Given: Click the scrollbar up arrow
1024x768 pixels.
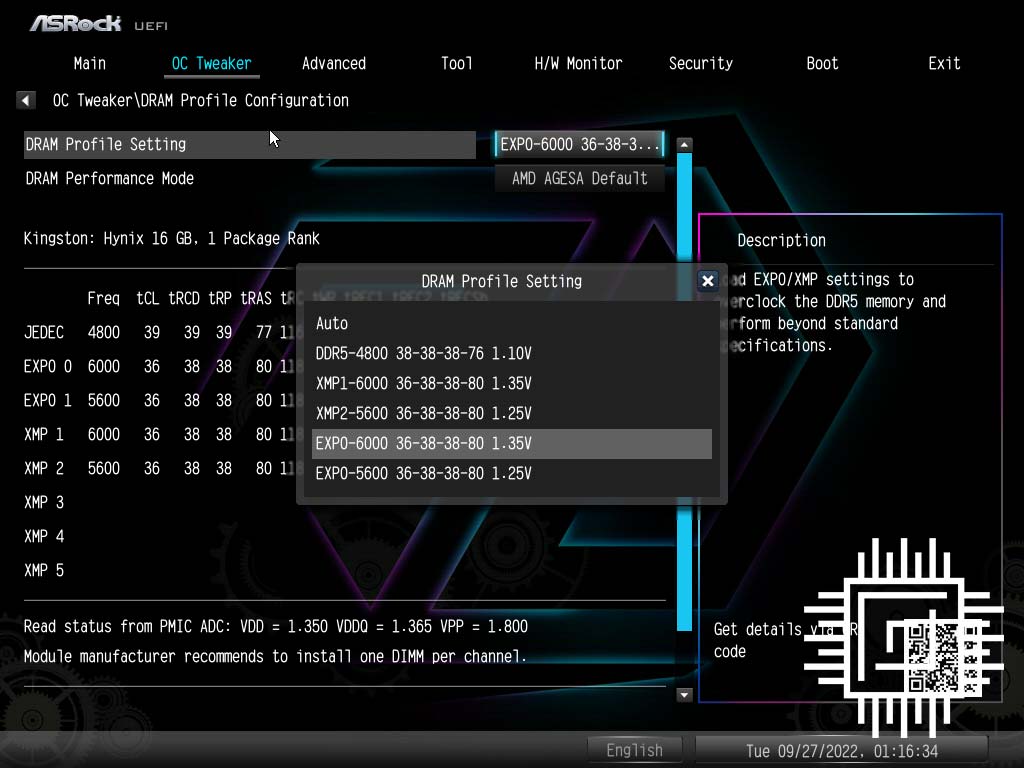Looking at the screenshot, I should 684,144.
